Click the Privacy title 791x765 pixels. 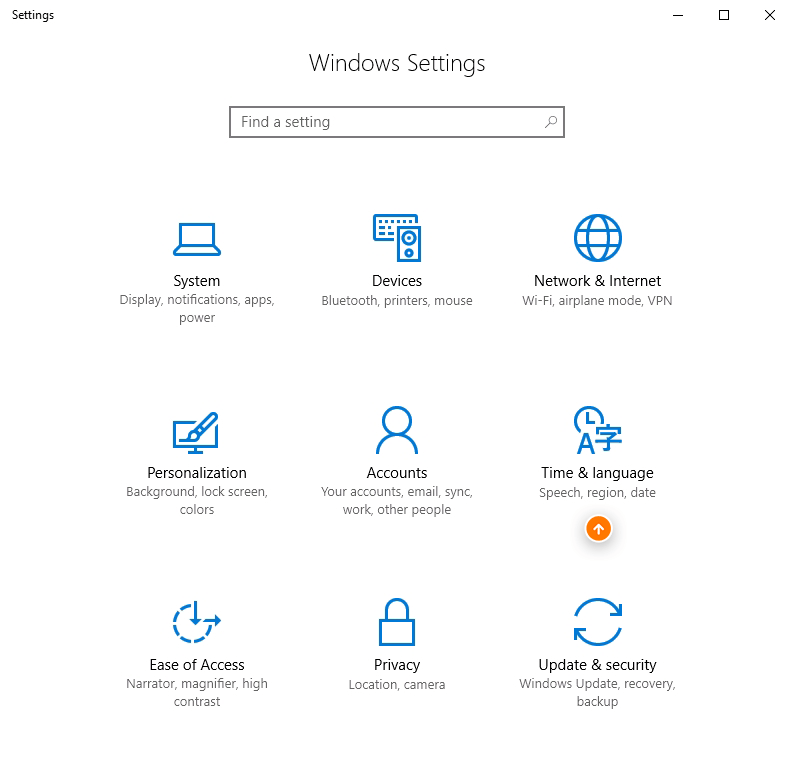click(x=397, y=665)
